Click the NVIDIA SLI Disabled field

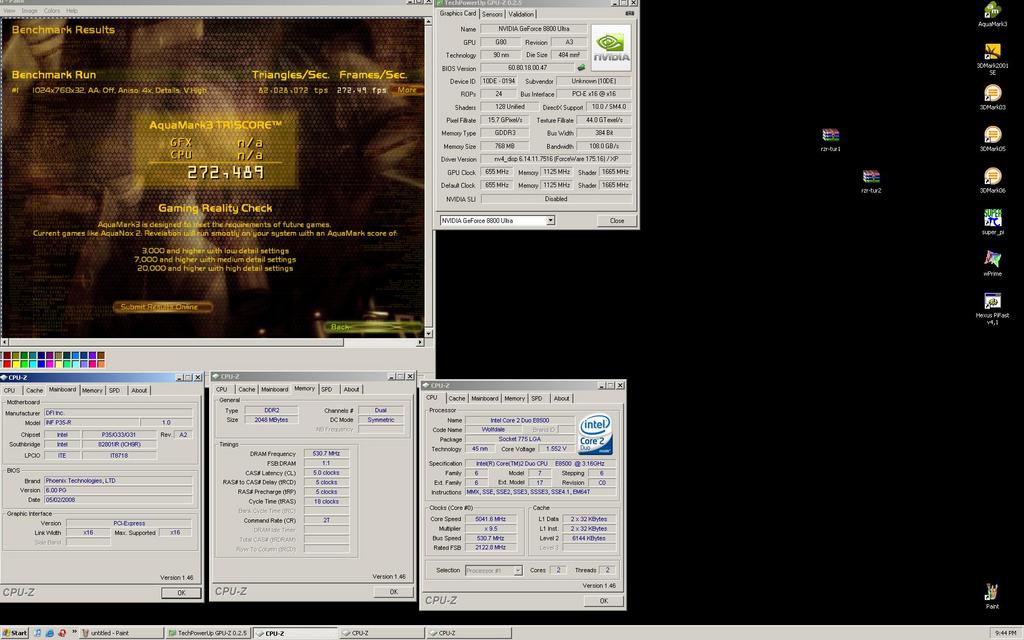pyautogui.click(x=556, y=199)
